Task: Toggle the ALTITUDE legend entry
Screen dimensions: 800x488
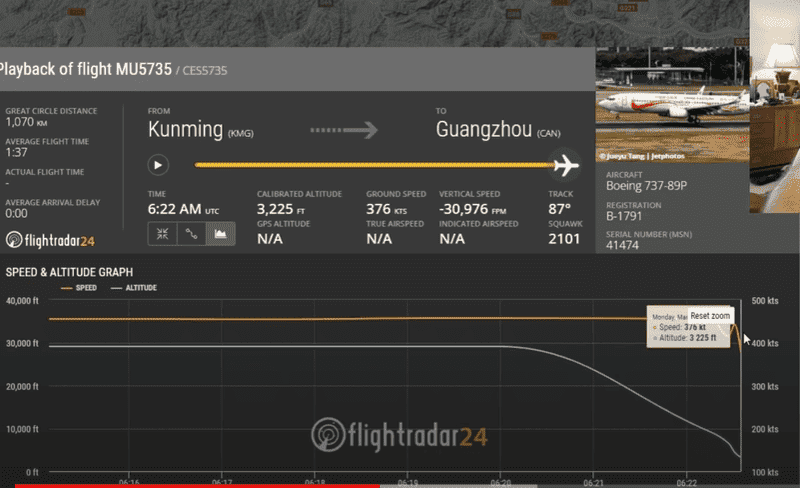Action: pos(134,288)
